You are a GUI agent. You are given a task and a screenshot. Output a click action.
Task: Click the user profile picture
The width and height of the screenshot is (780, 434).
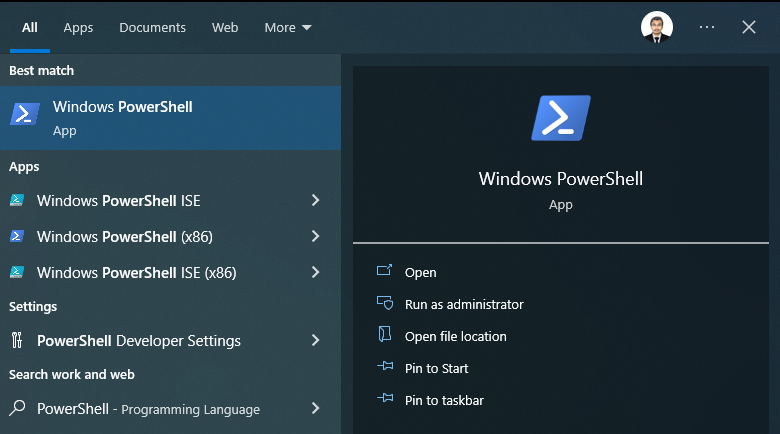point(657,27)
